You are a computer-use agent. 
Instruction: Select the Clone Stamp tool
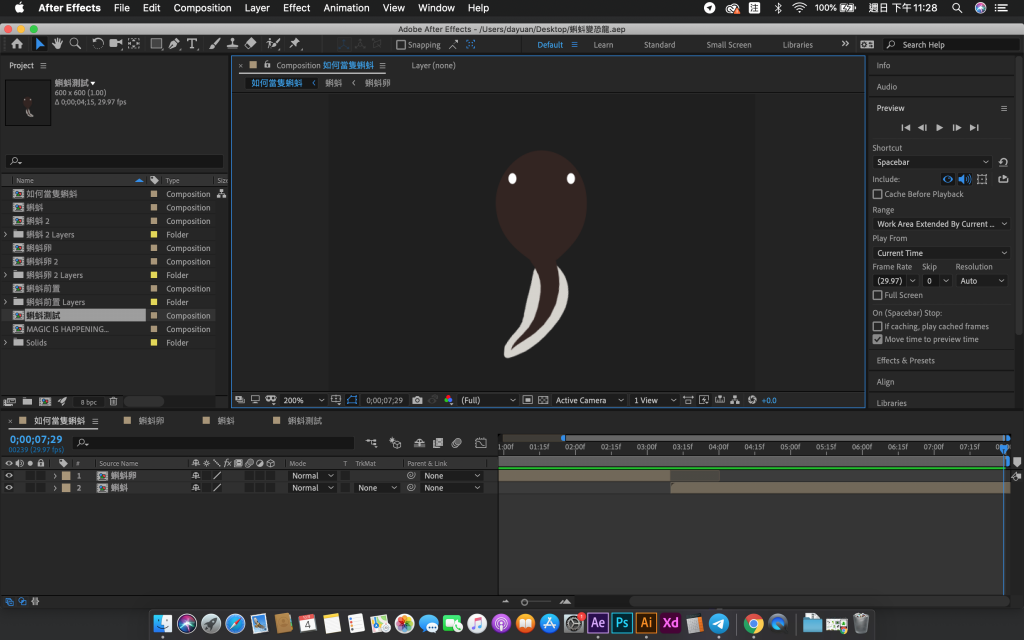pyautogui.click(x=232, y=44)
